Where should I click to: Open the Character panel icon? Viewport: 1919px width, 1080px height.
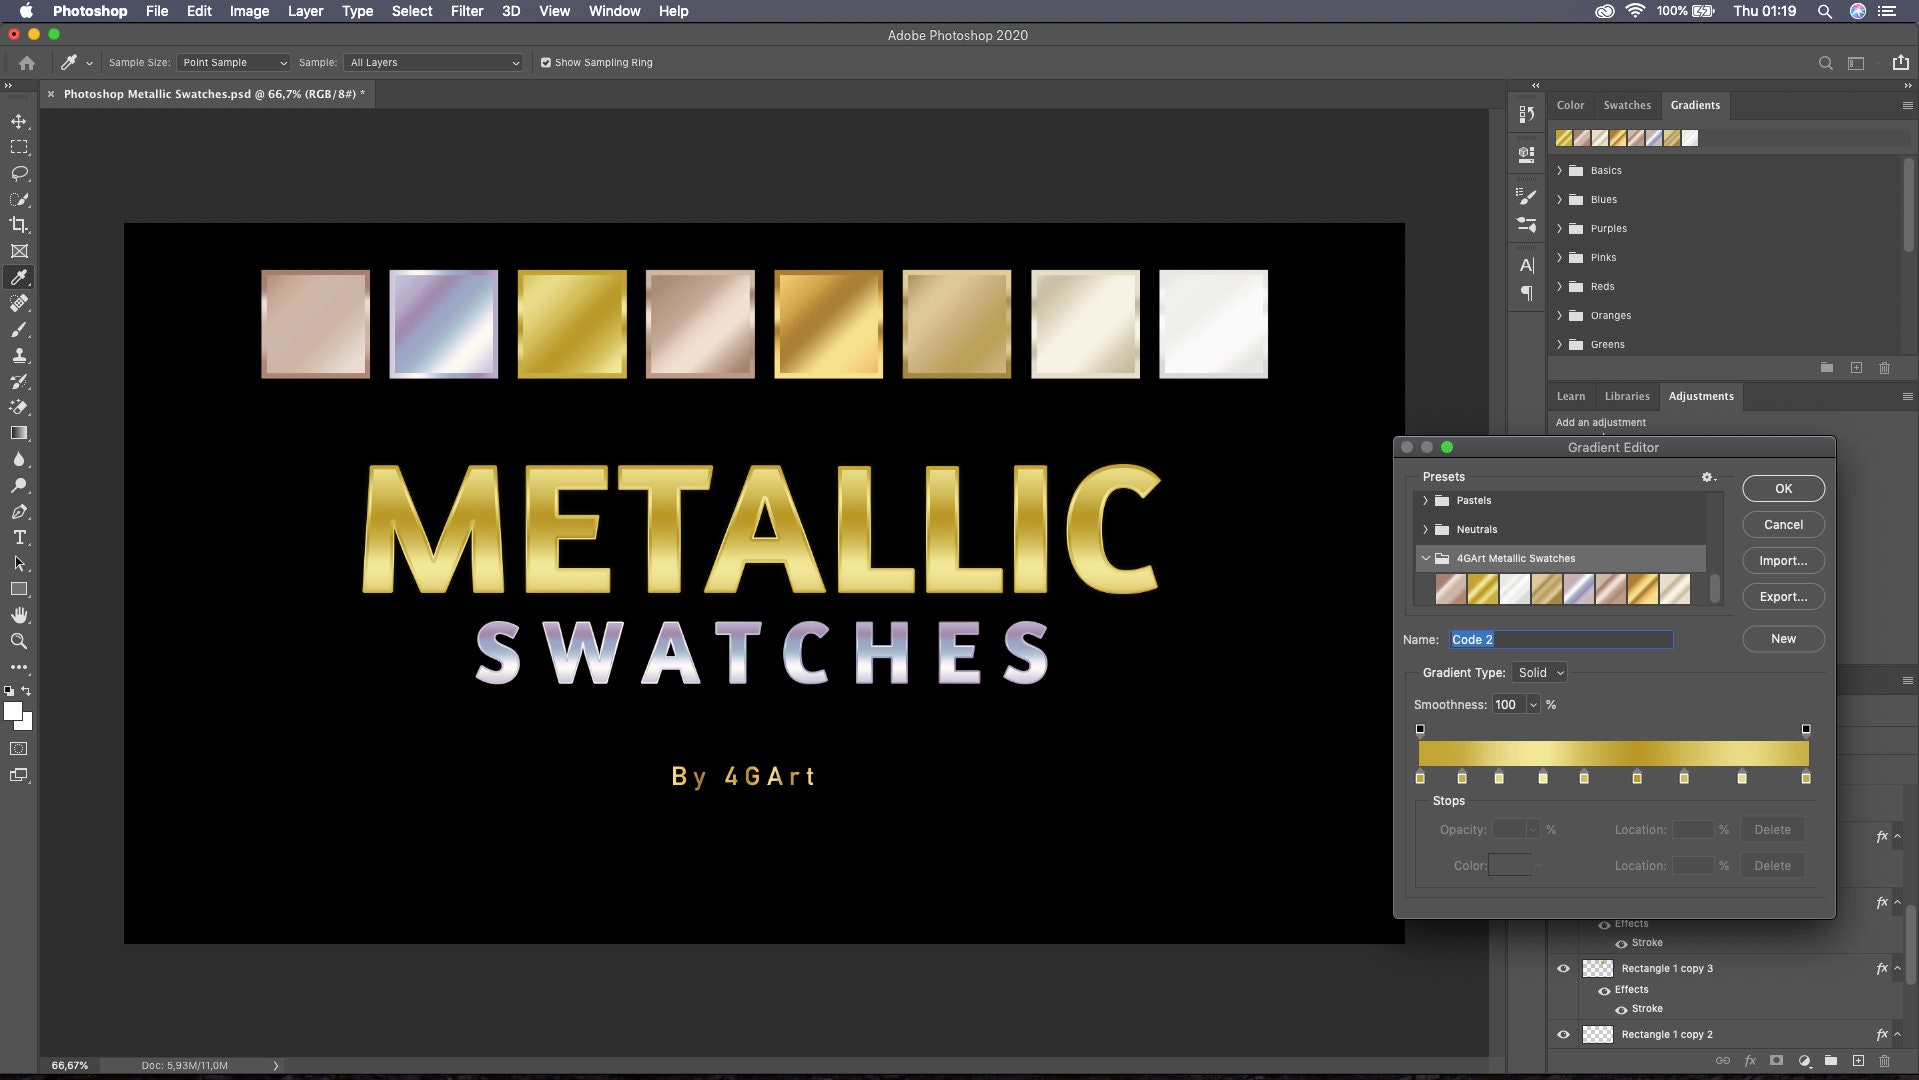click(x=1526, y=265)
